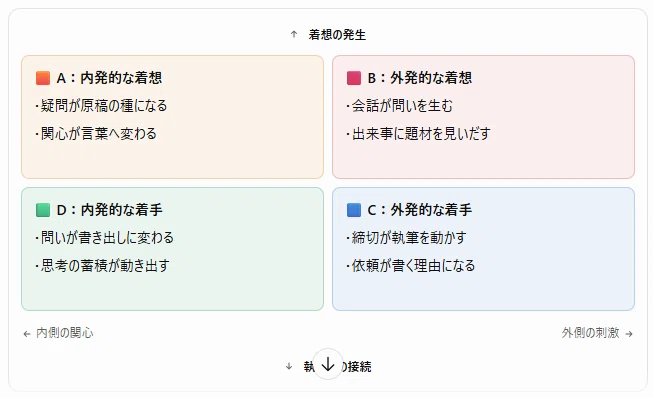The image size is (653, 398).
Task: Select the D:内発的な着手 heading
Action: pyautogui.click(x=109, y=210)
